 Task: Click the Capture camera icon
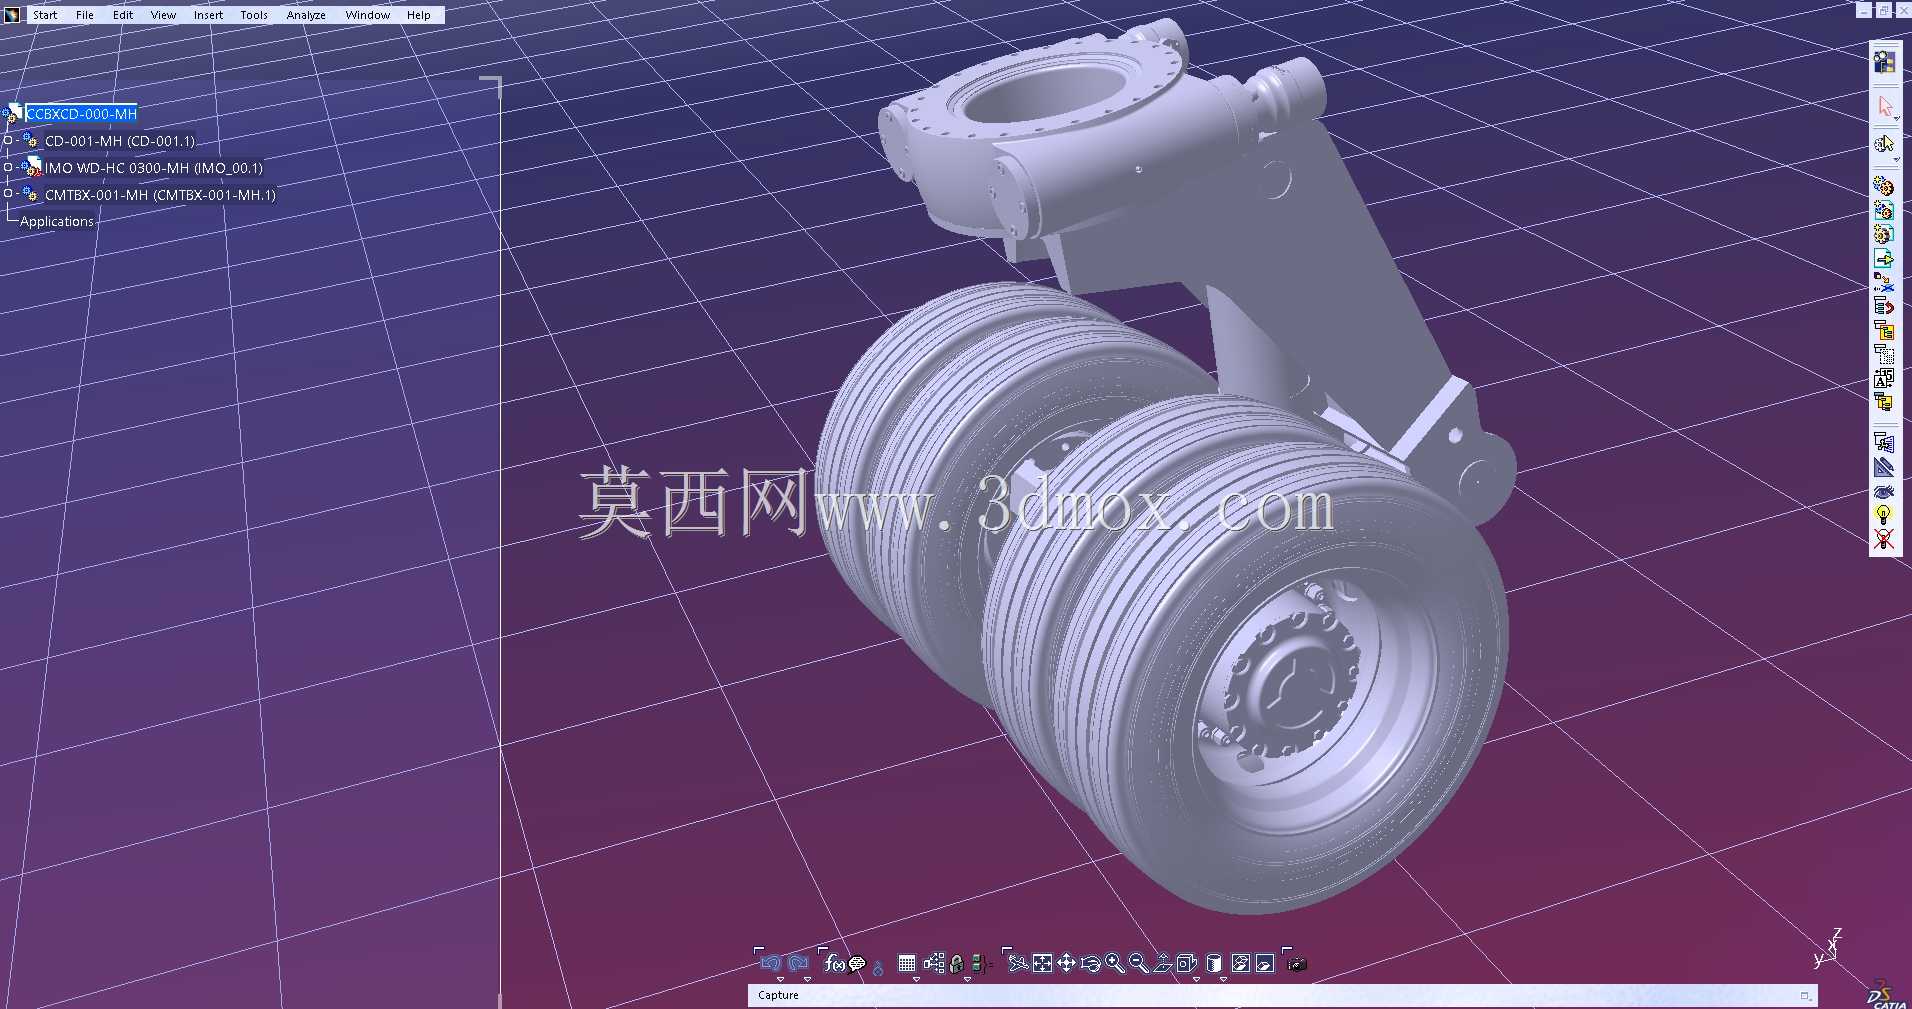click(1298, 964)
